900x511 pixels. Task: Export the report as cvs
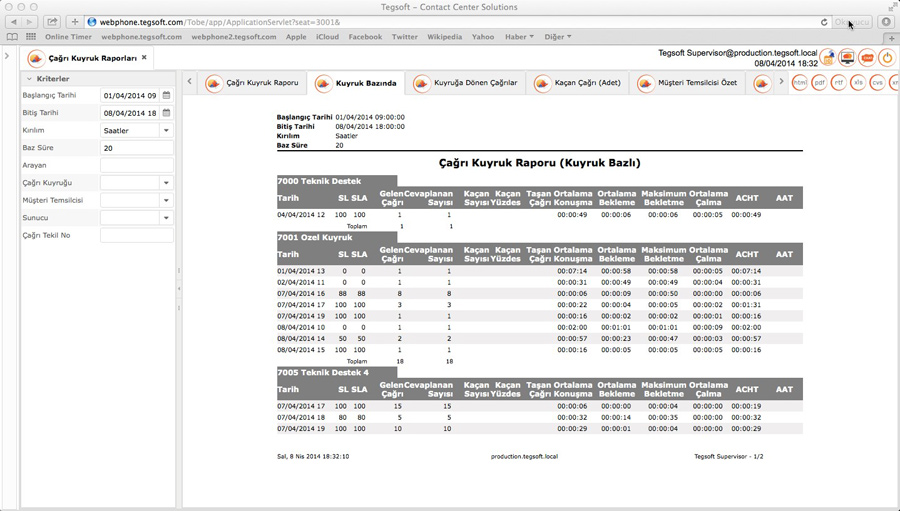point(877,83)
